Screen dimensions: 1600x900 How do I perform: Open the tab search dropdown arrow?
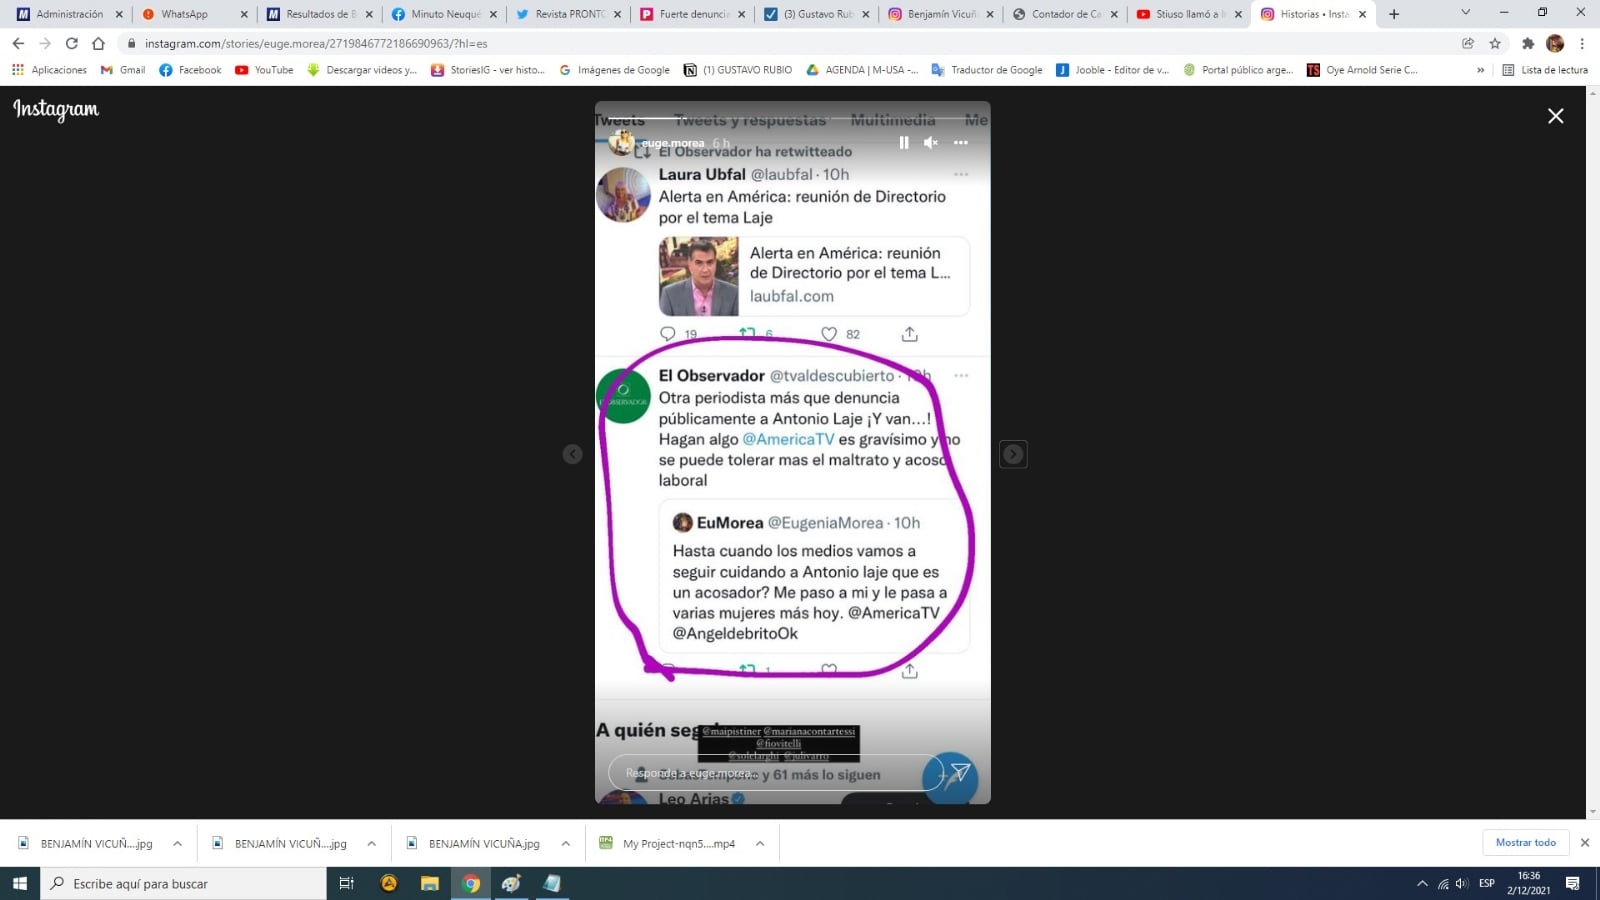point(1465,13)
